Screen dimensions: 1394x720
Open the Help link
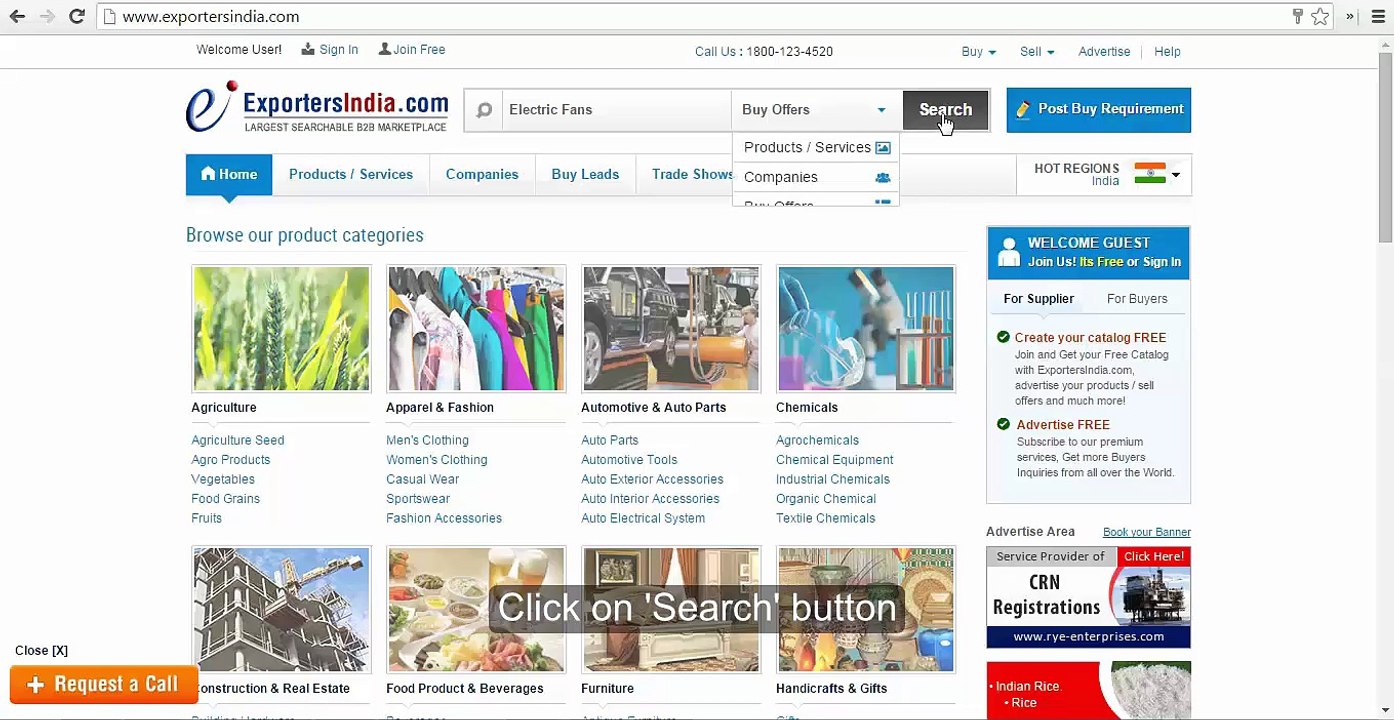pos(1167,52)
